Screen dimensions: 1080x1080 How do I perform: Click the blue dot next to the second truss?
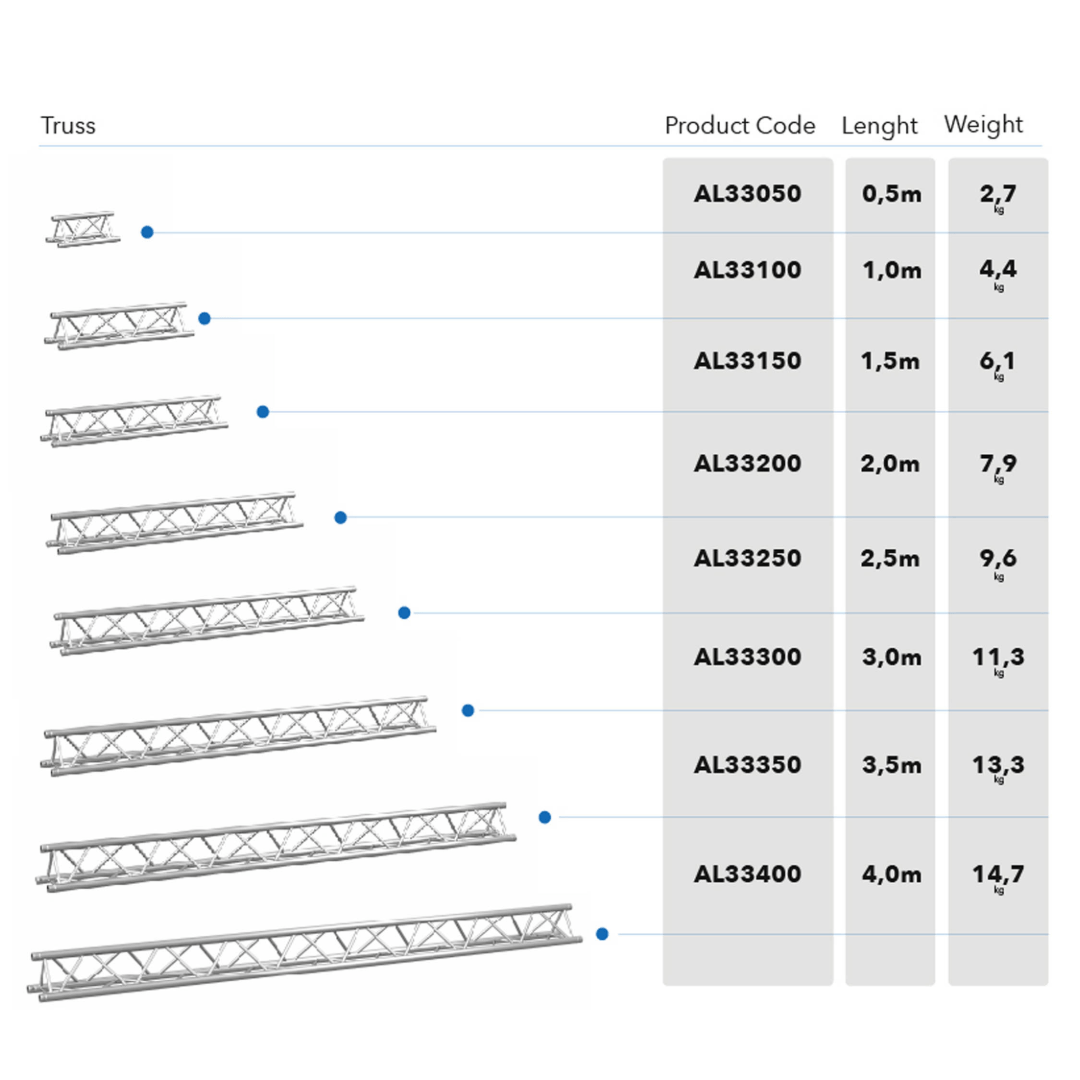(204, 318)
